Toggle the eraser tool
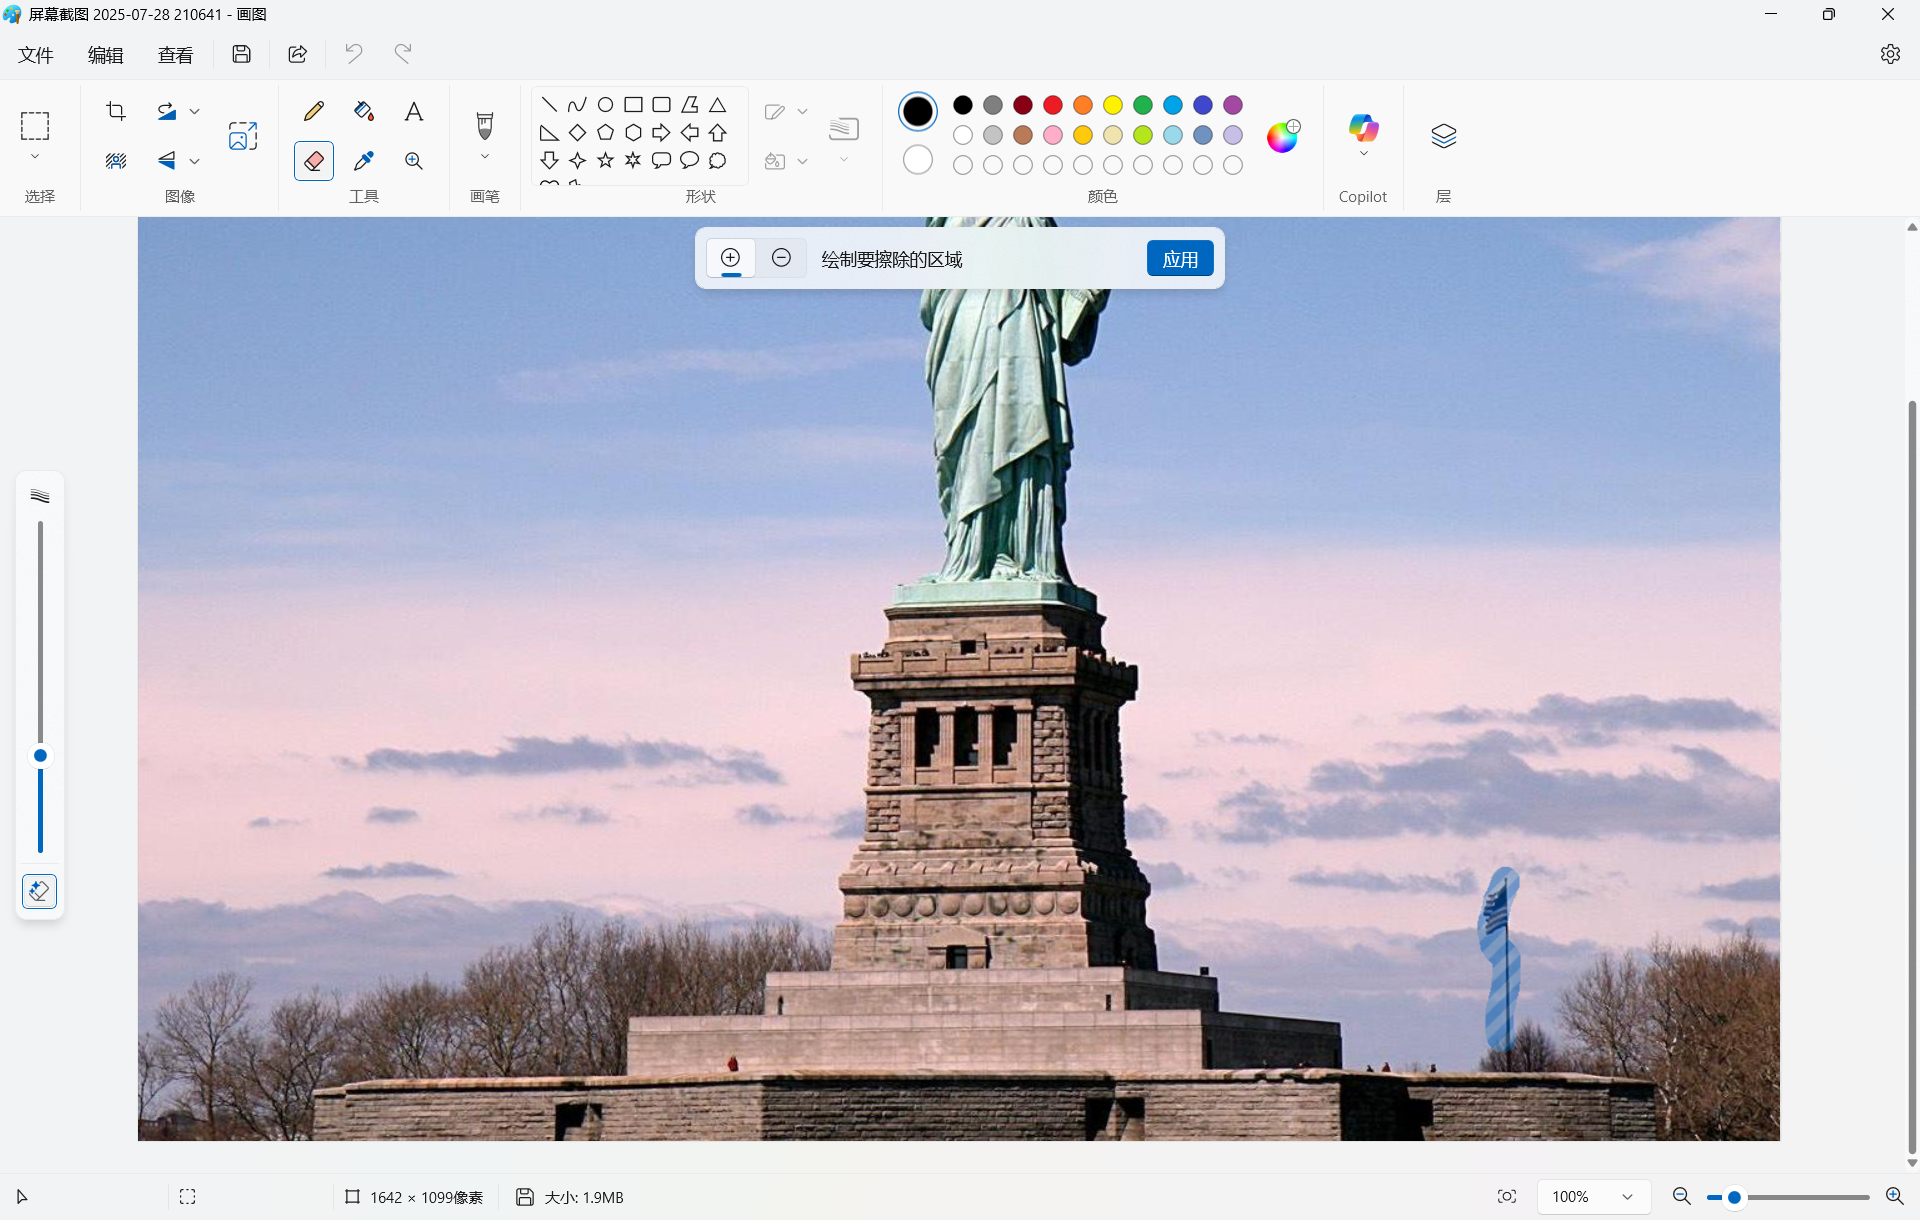The height and width of the screenshot is (1220, 1920). pos(314,161)
